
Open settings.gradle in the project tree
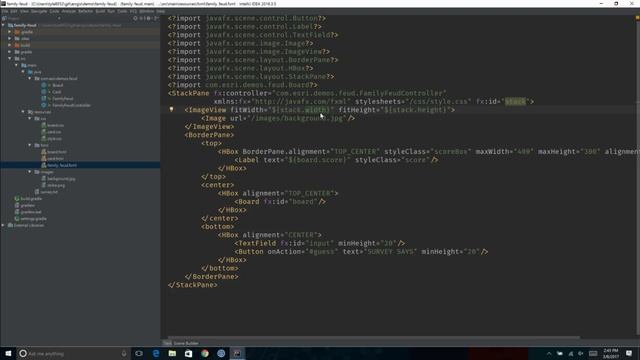[33, 219]
